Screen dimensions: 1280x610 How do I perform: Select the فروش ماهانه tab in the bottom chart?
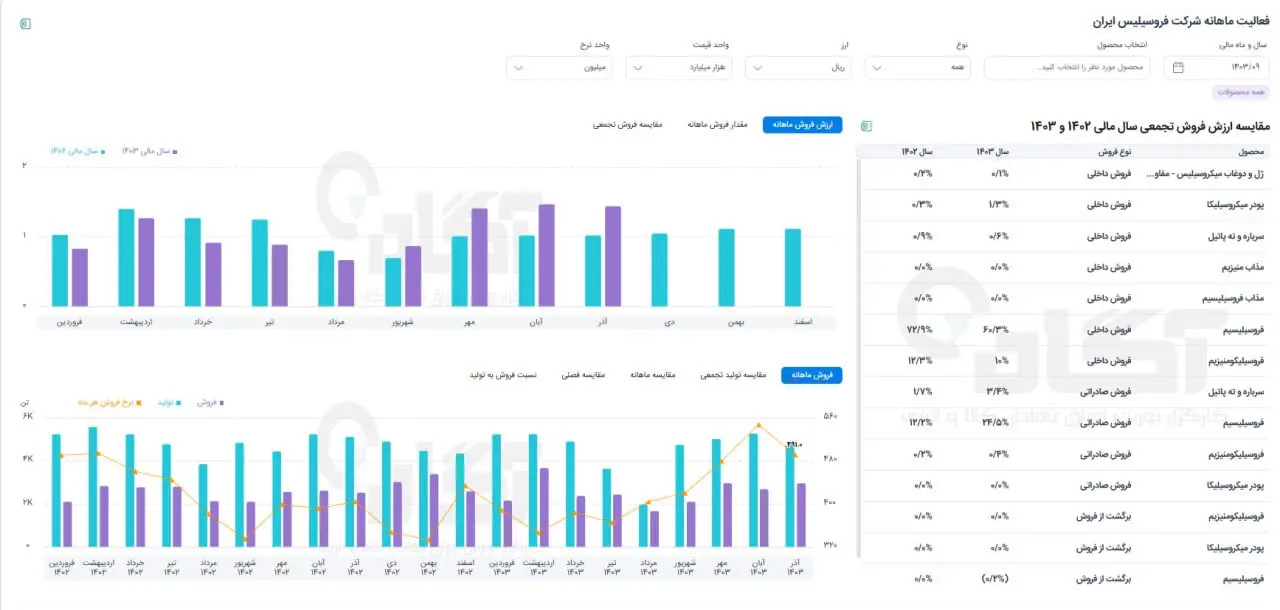point(812,375)
